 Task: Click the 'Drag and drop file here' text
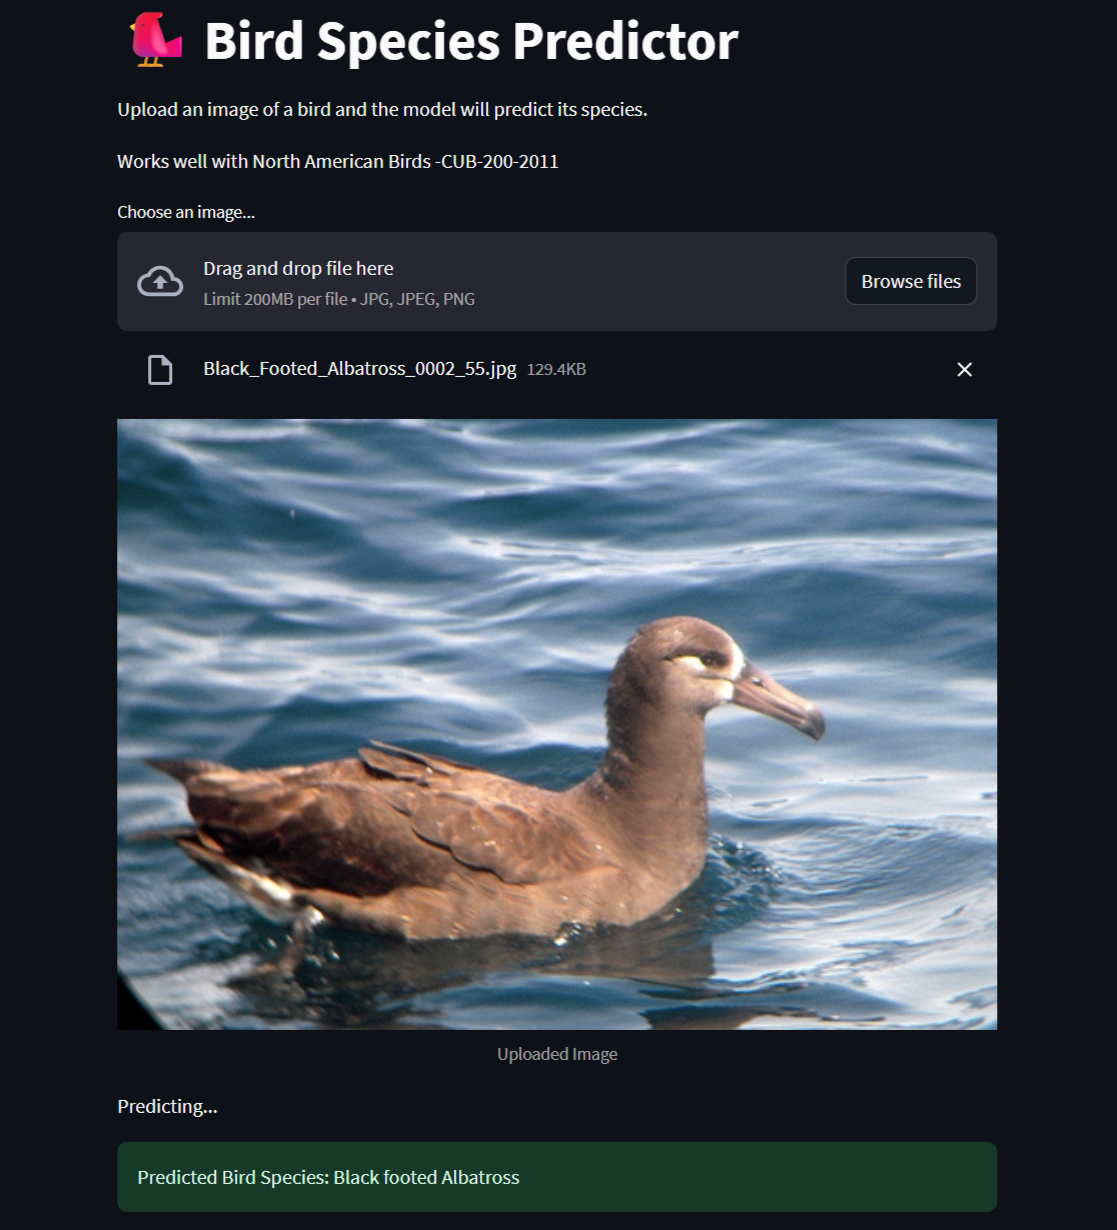coord(298,268)
